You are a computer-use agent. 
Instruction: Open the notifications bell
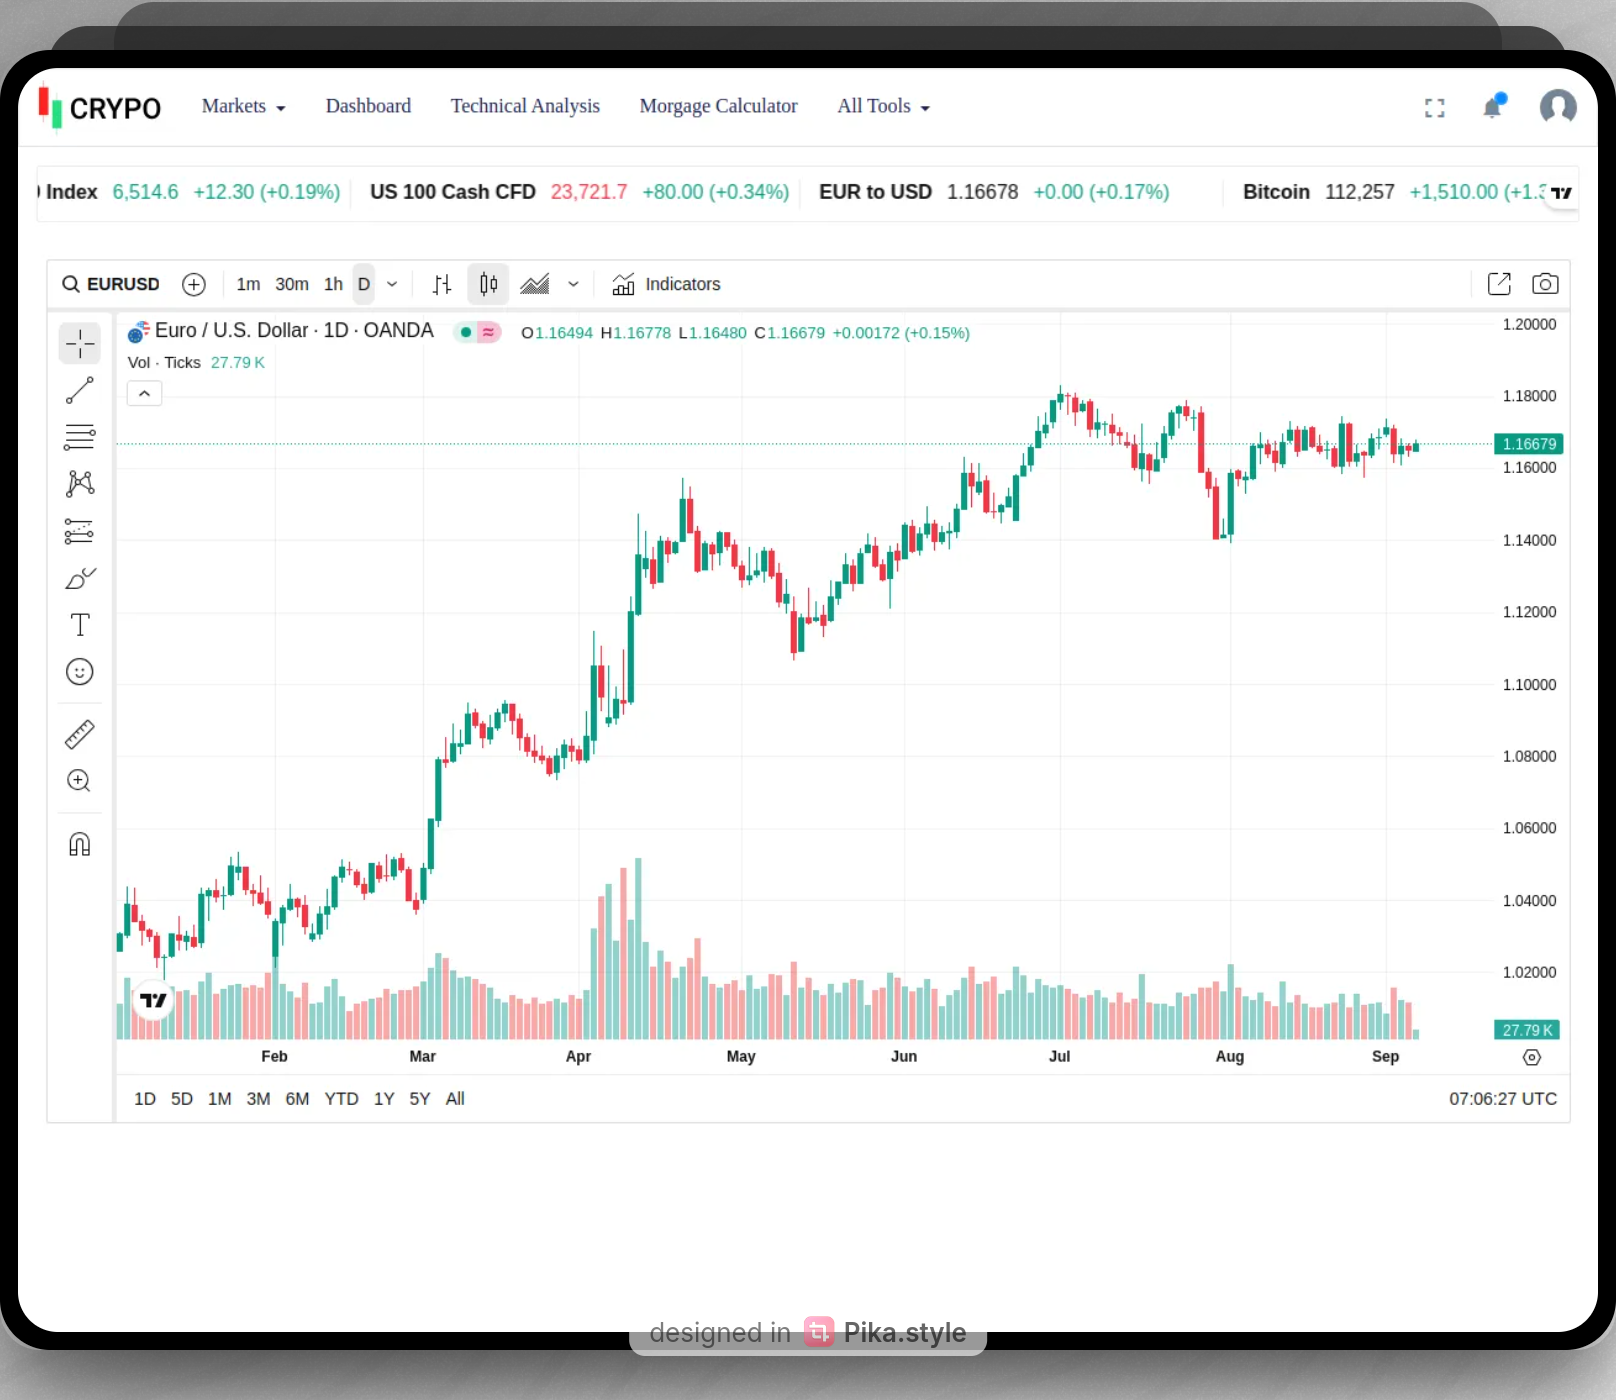[x=1493, y=107]
